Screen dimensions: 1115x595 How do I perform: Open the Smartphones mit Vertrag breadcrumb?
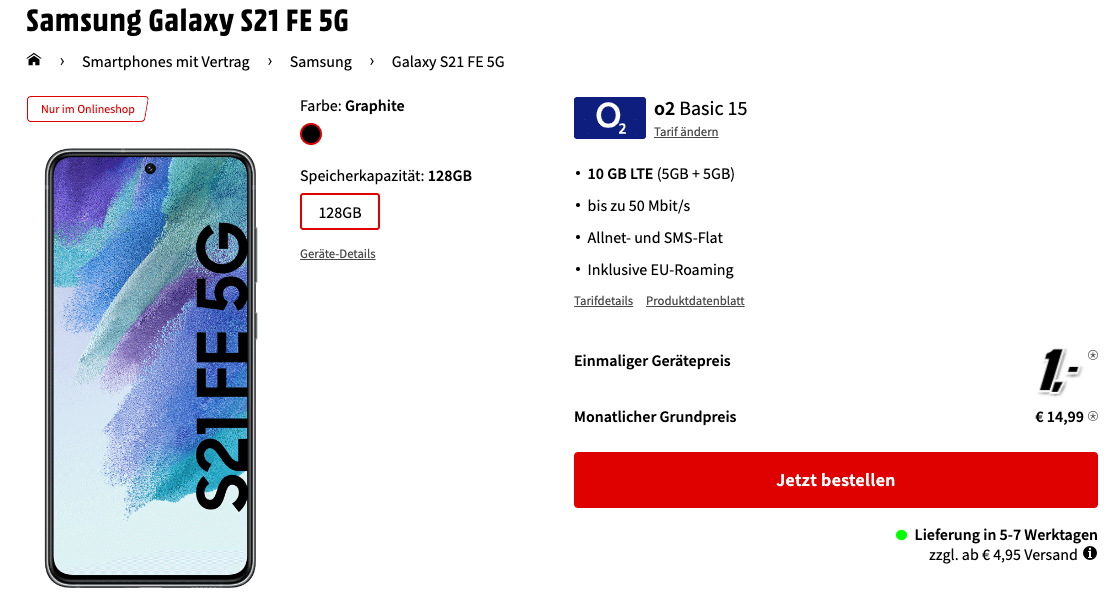[x=166, y=62]
